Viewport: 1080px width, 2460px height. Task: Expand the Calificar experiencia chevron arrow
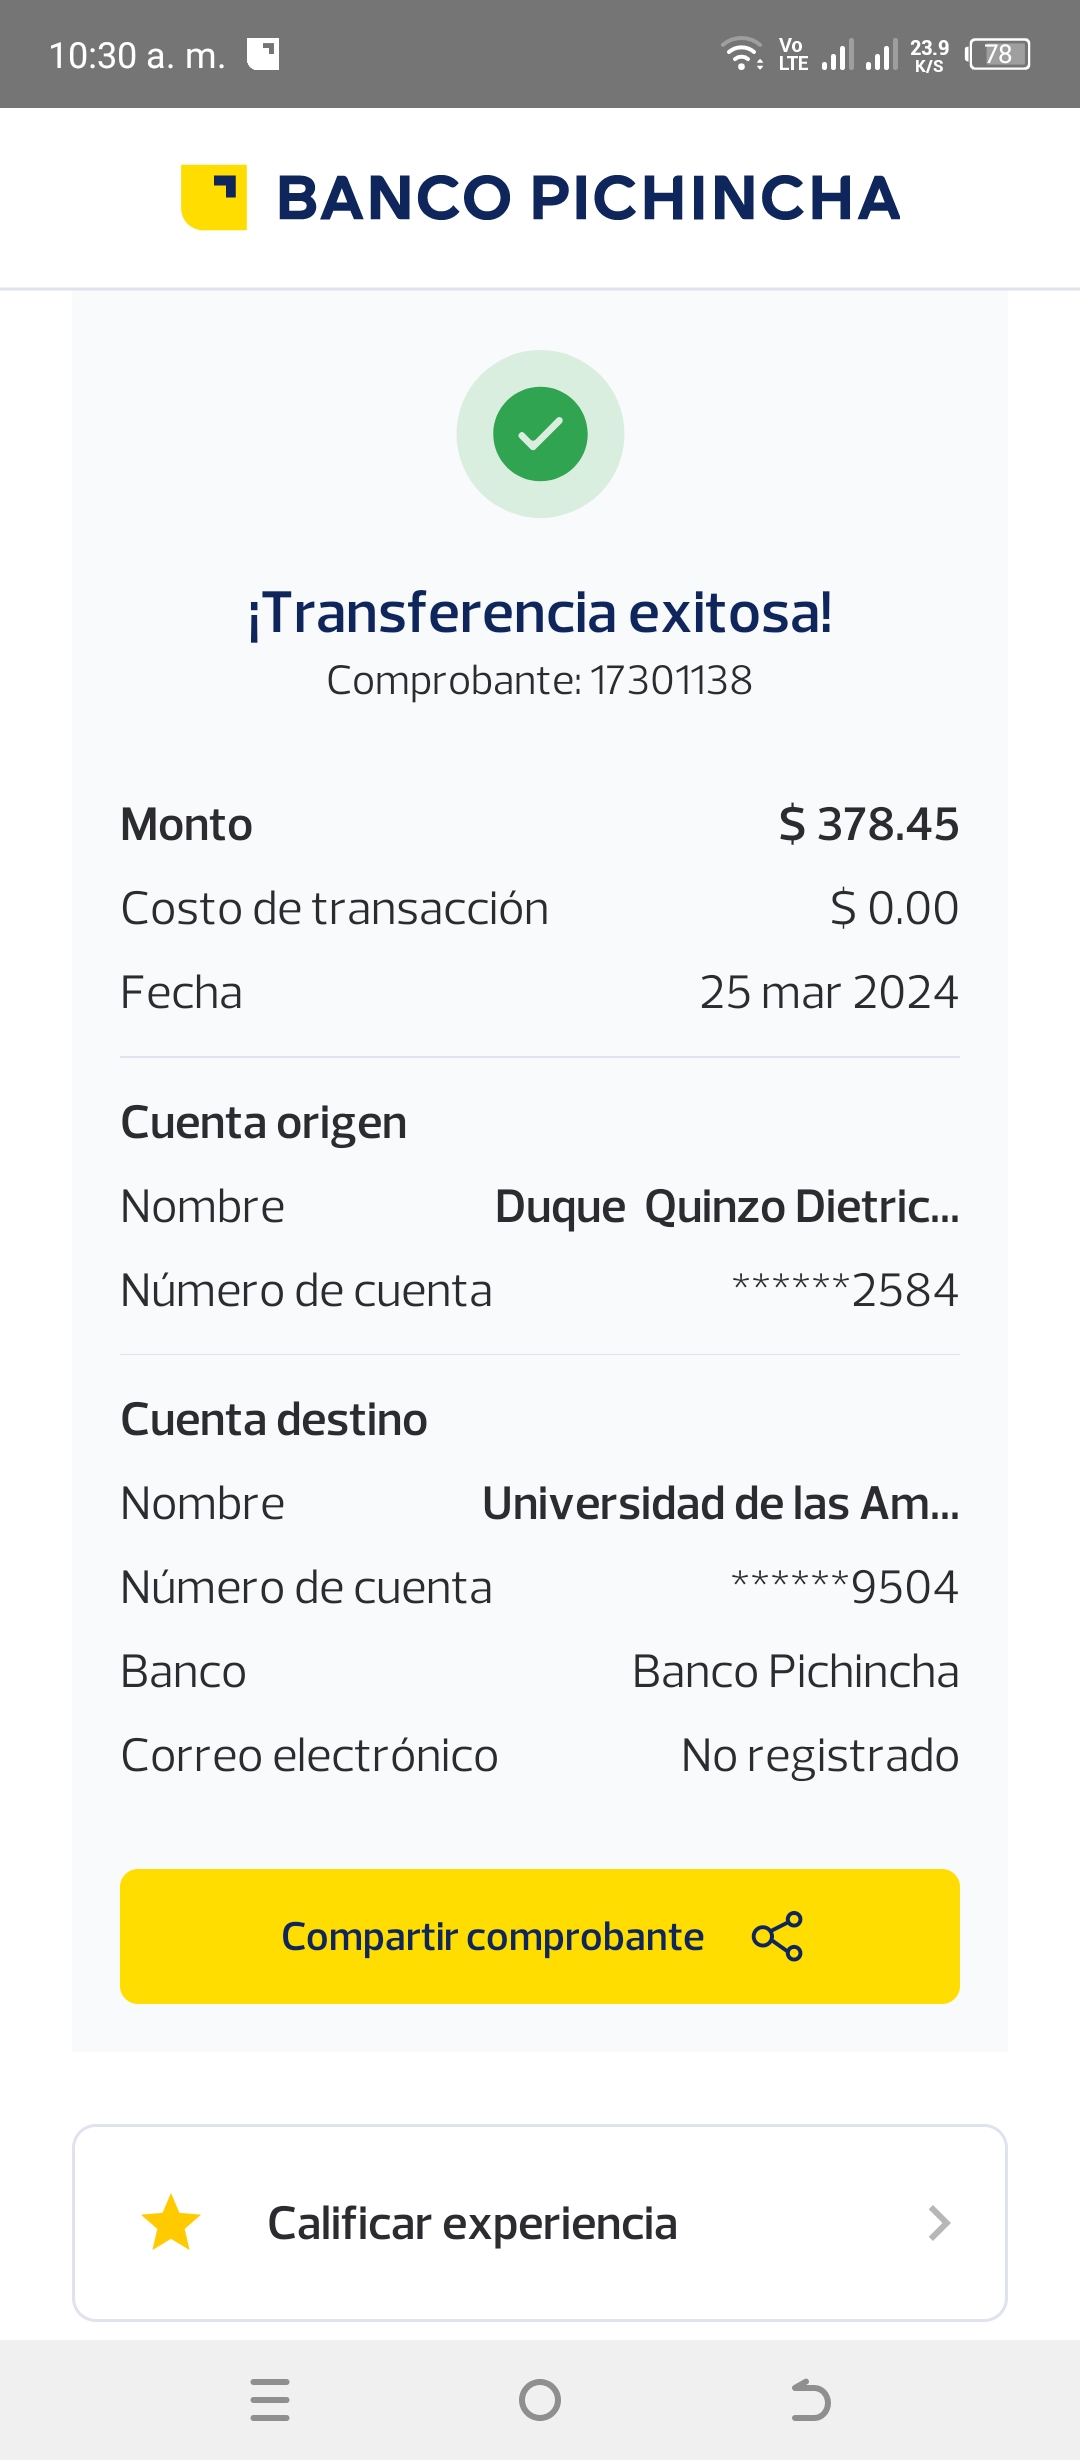tap(938, 2222)
